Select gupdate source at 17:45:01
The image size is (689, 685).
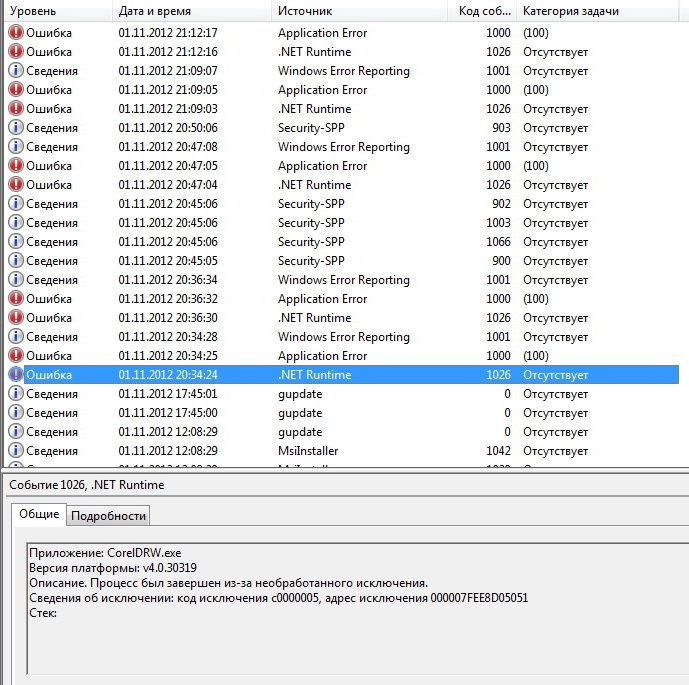pyautogui.click(x=300, y=394)
